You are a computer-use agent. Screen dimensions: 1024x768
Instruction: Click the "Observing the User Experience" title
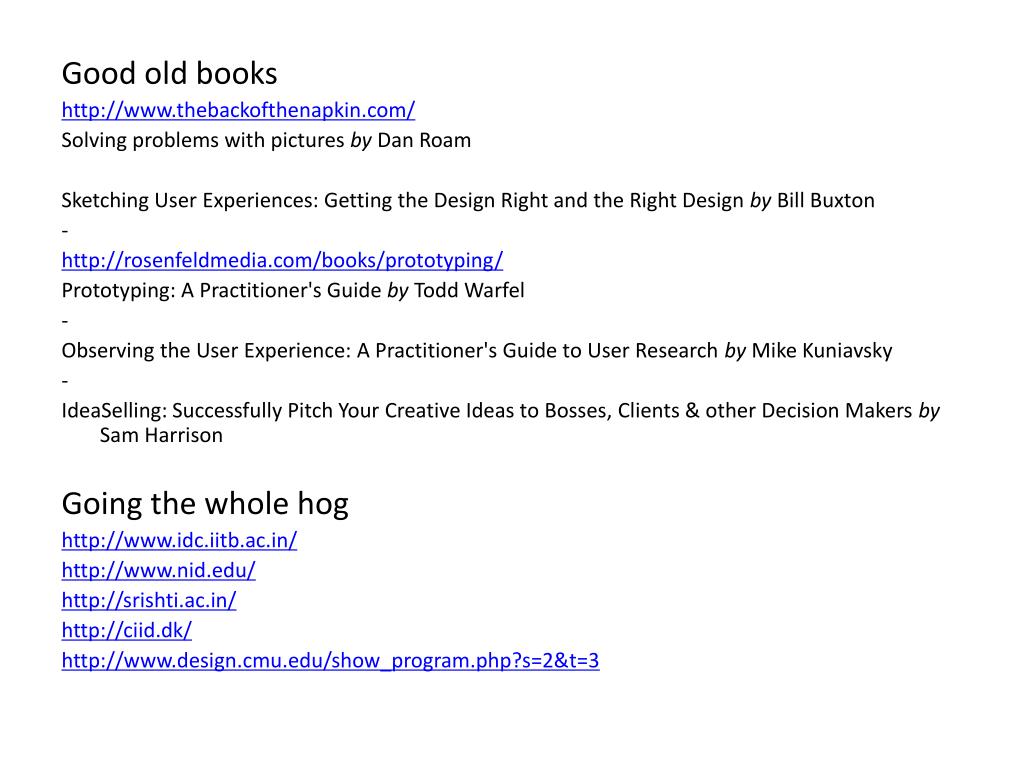point(206,351)
